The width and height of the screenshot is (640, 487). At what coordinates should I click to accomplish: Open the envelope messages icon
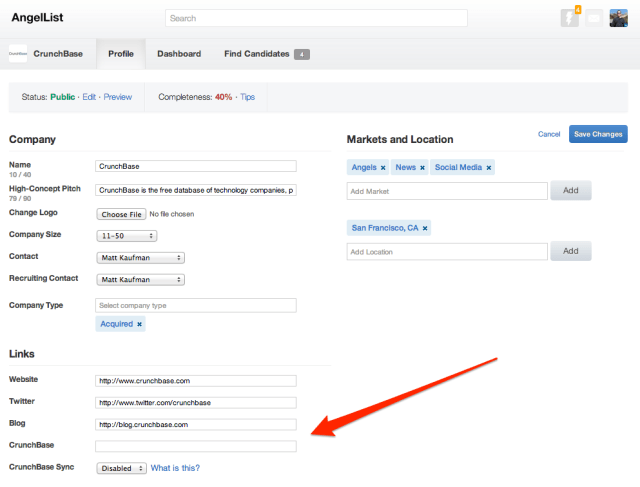594,18
